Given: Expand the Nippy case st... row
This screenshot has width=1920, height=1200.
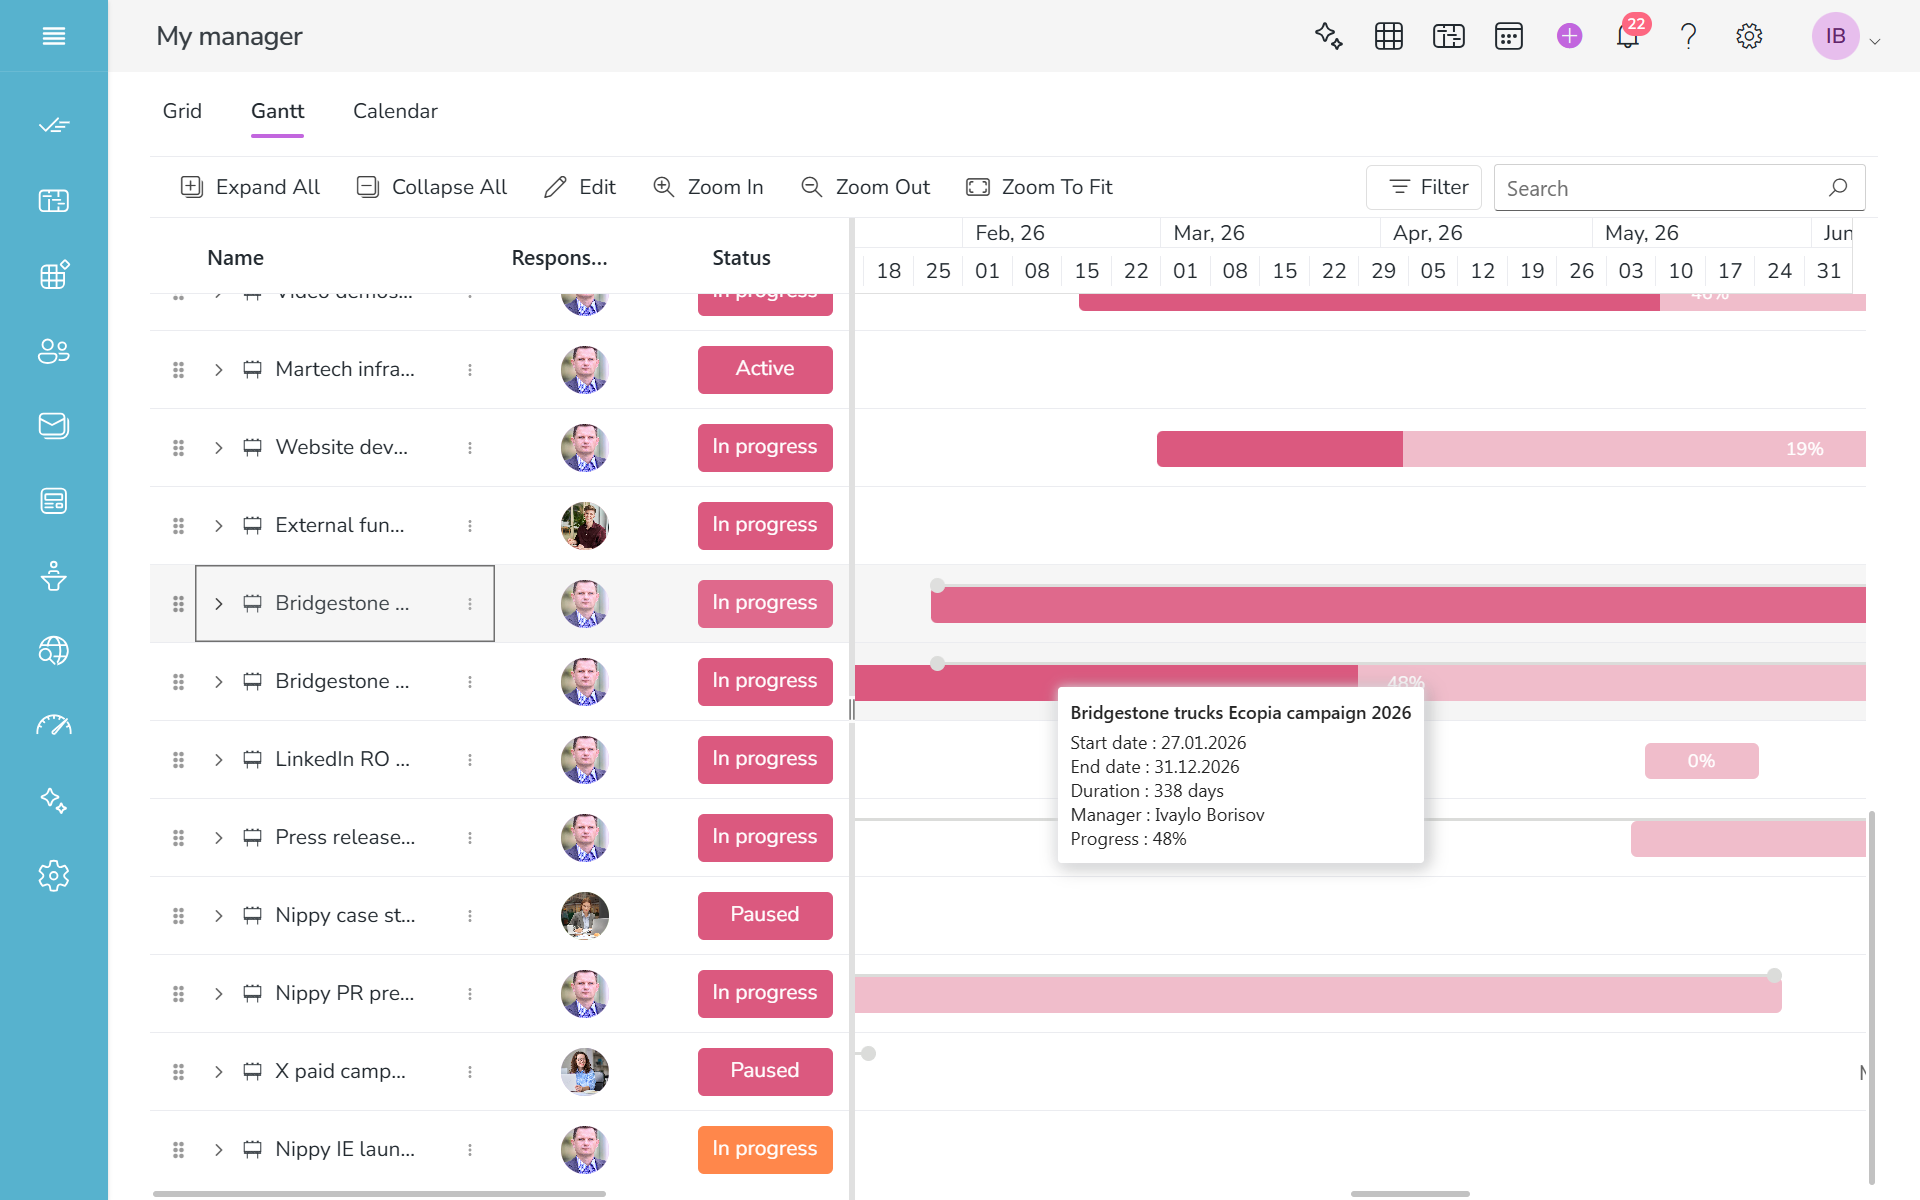Looking at the screenshot, I should [x=218, y=916].
